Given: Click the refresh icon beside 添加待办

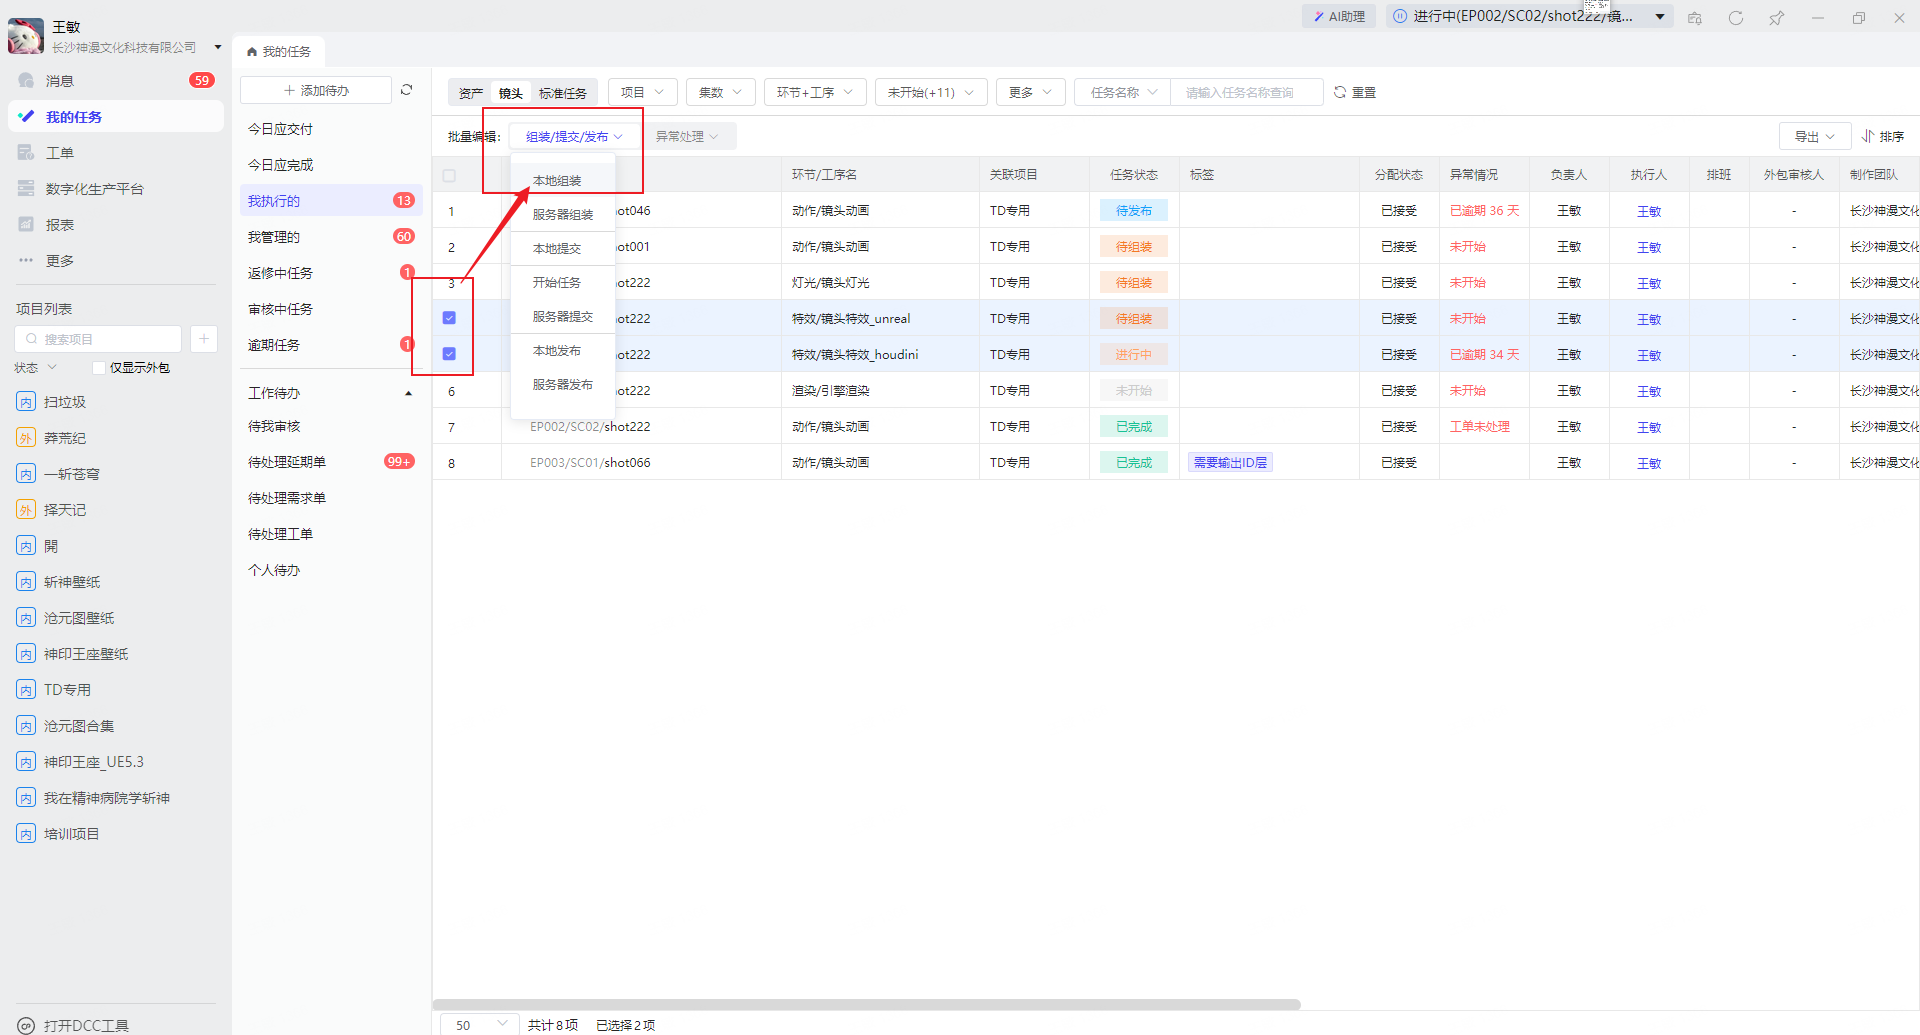Looking at the screenshot, I should [x=406, y=90].
